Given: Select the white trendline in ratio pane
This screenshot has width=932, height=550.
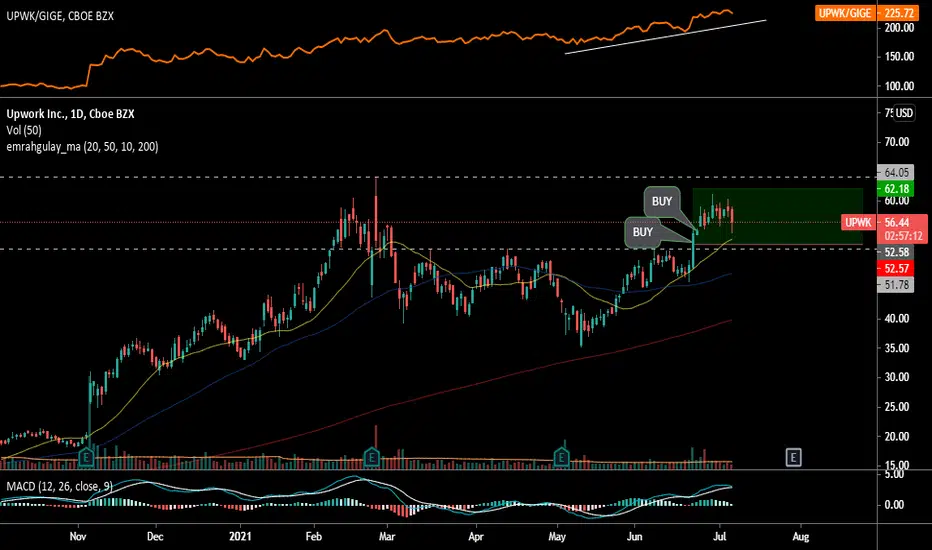Looking at the screenshot, I should pos(666,37).
